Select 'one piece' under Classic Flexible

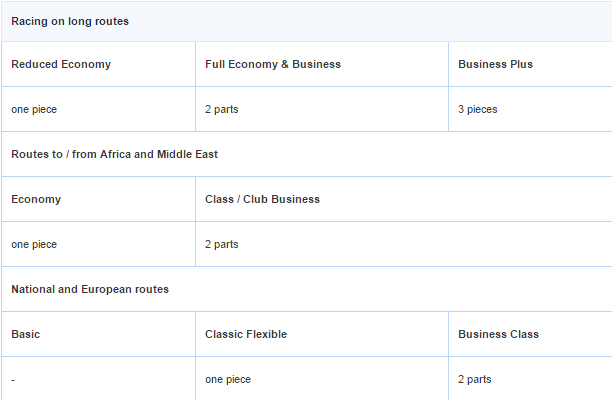(x=228, y=379)
